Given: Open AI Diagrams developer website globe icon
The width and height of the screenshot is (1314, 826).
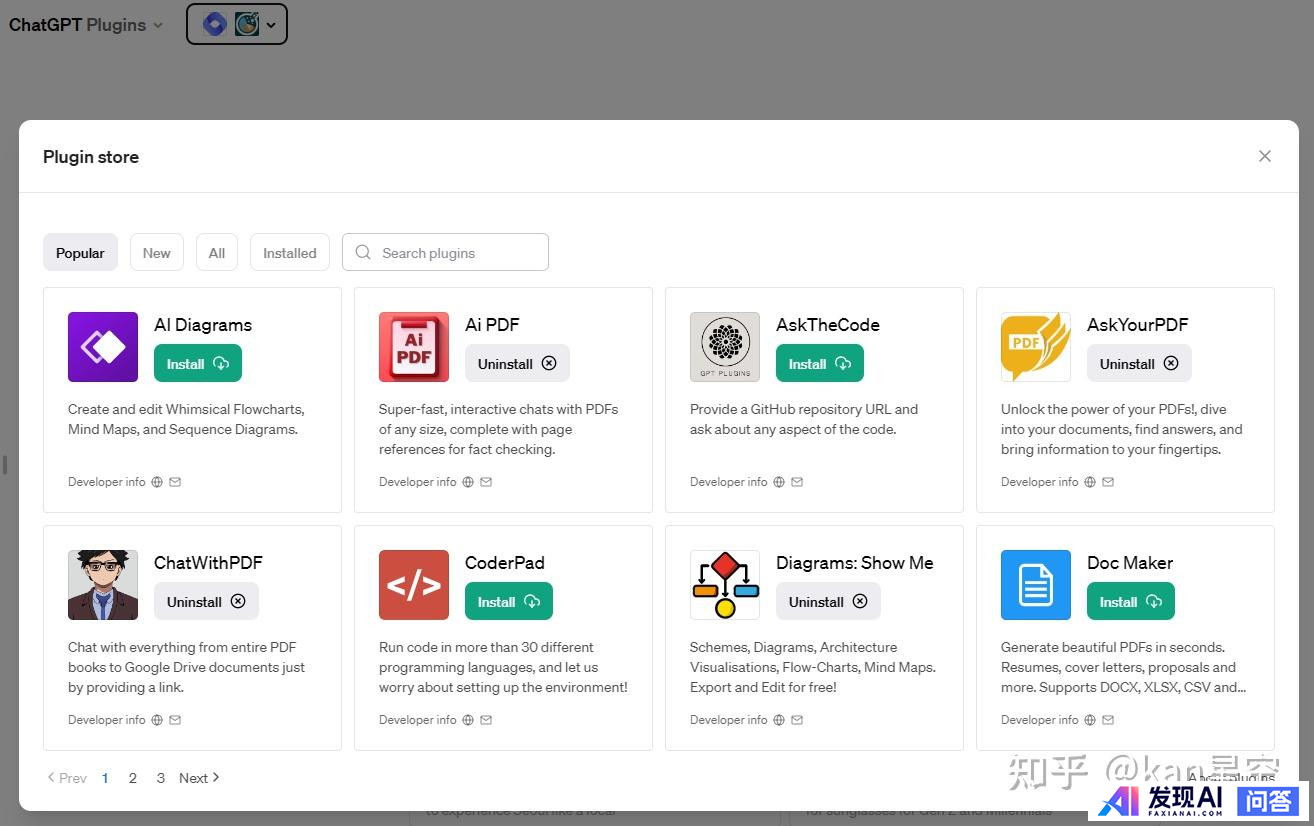Looking at the screenshot, I should coord(157,482).
